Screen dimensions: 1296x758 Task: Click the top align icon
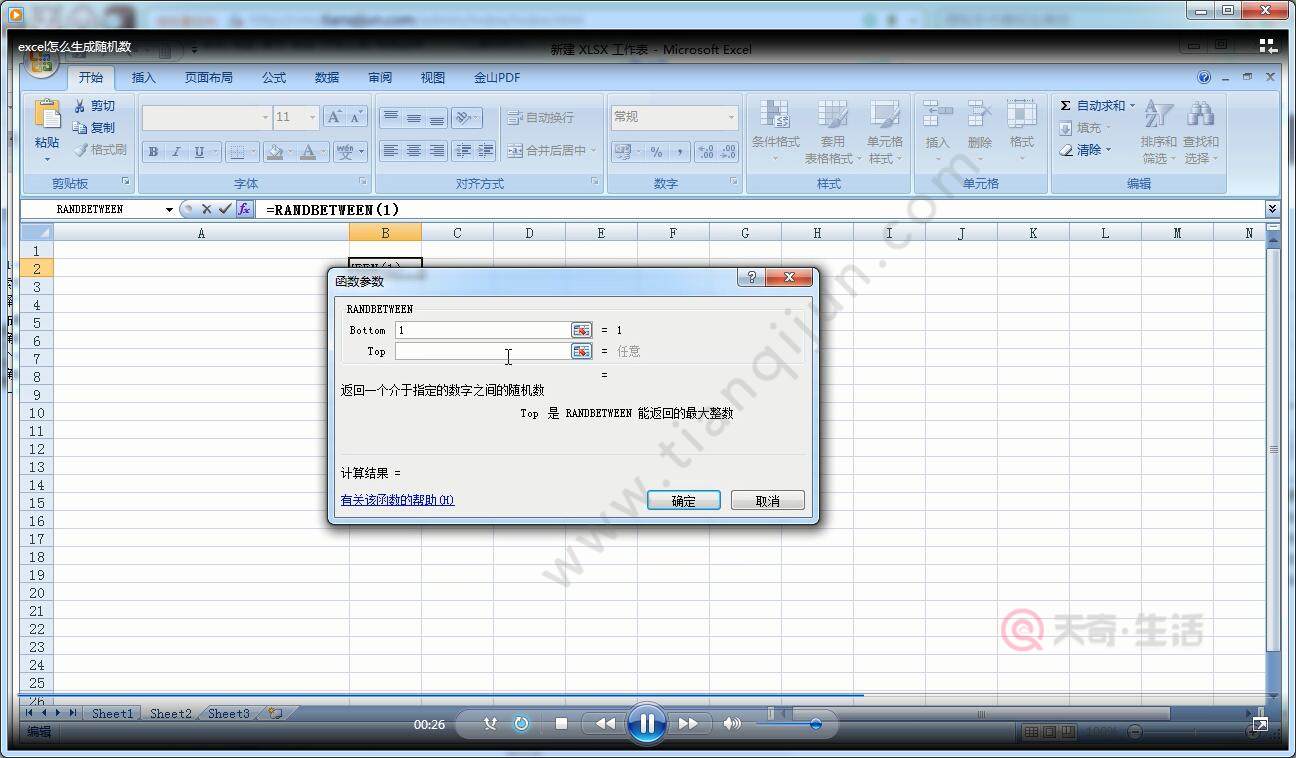pos(390,118)
